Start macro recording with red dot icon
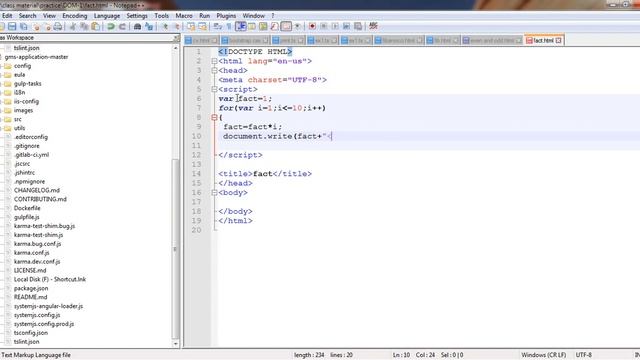This screenshot has width=640, height=360. (312, 27)
